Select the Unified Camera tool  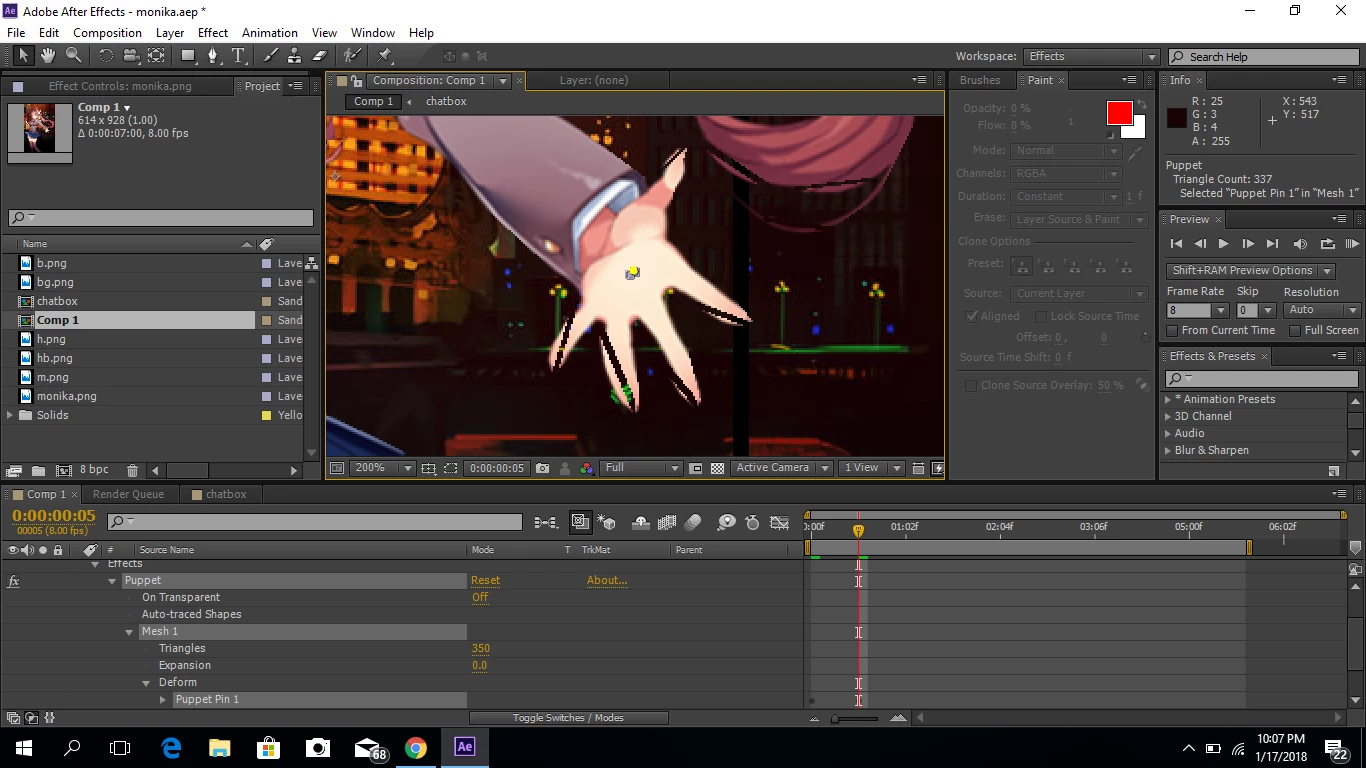click(x=131, y=56)
